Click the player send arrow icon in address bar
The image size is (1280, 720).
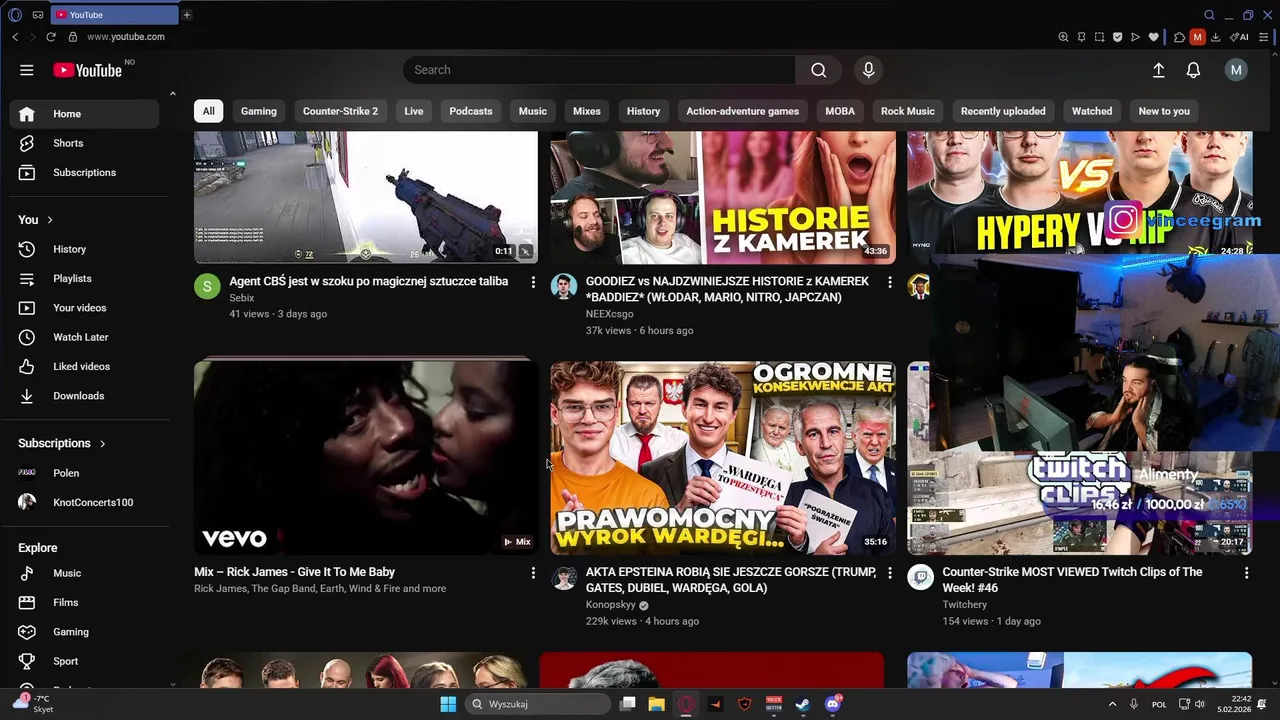pos(1135,37)
